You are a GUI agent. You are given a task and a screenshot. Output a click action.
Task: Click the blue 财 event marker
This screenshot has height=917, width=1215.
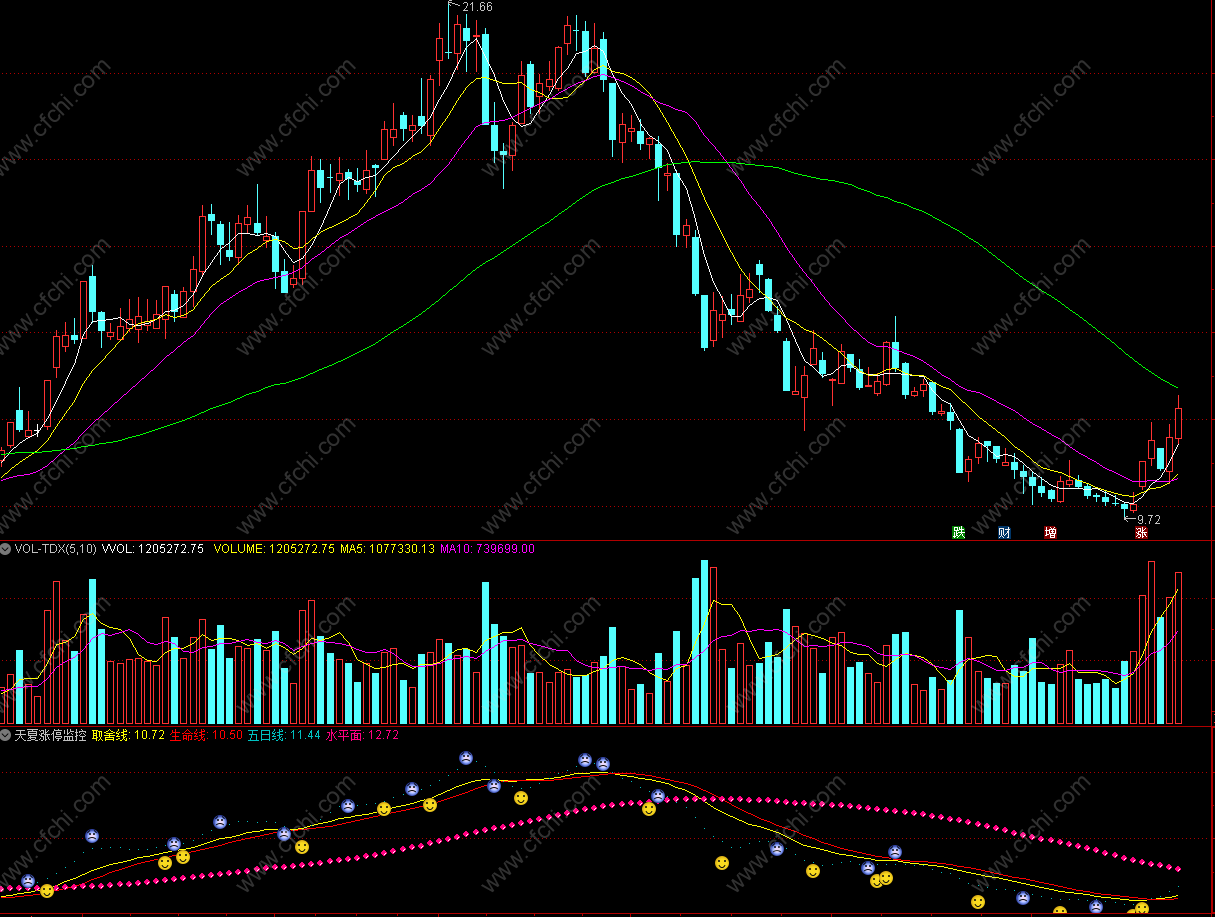[x=1004, y=532]
